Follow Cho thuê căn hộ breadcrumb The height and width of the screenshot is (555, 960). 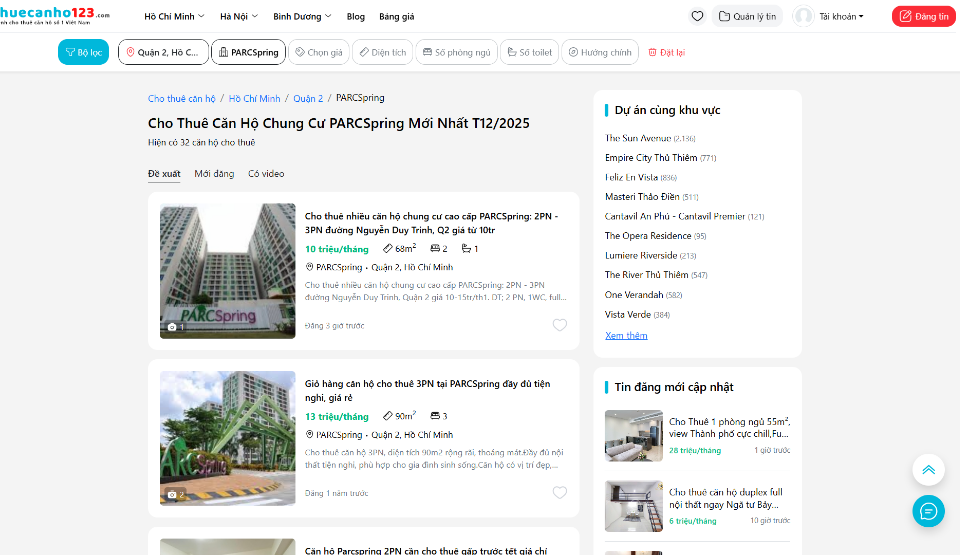pos(181,98)
